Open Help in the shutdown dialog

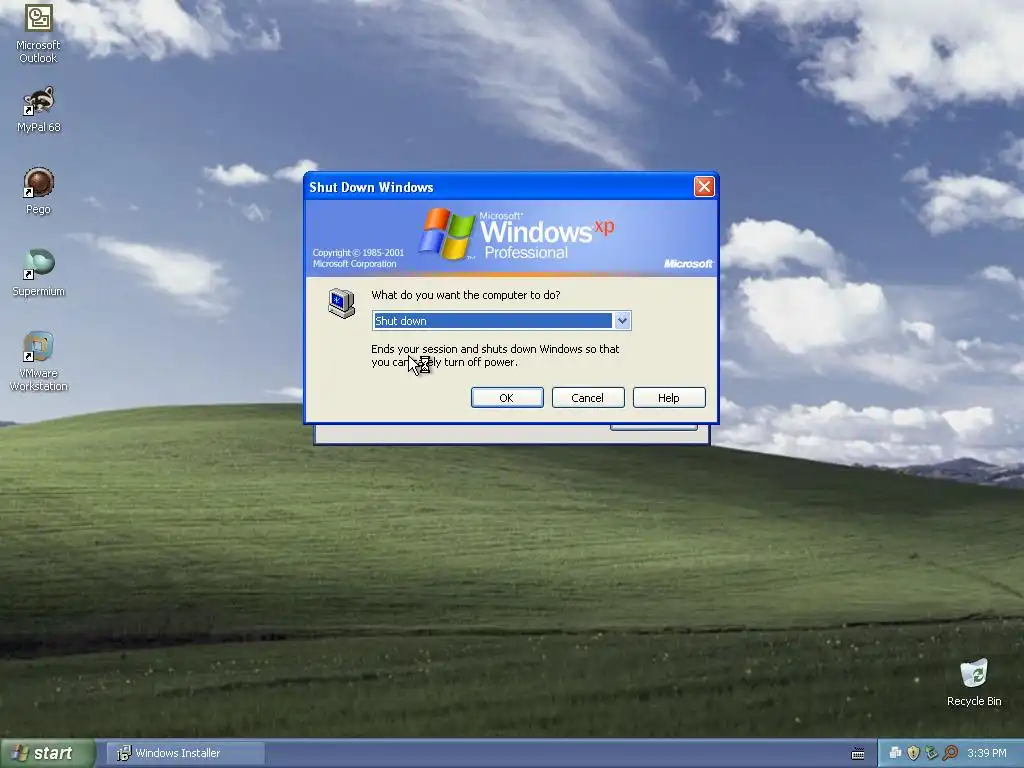click(x=669, y=398)
